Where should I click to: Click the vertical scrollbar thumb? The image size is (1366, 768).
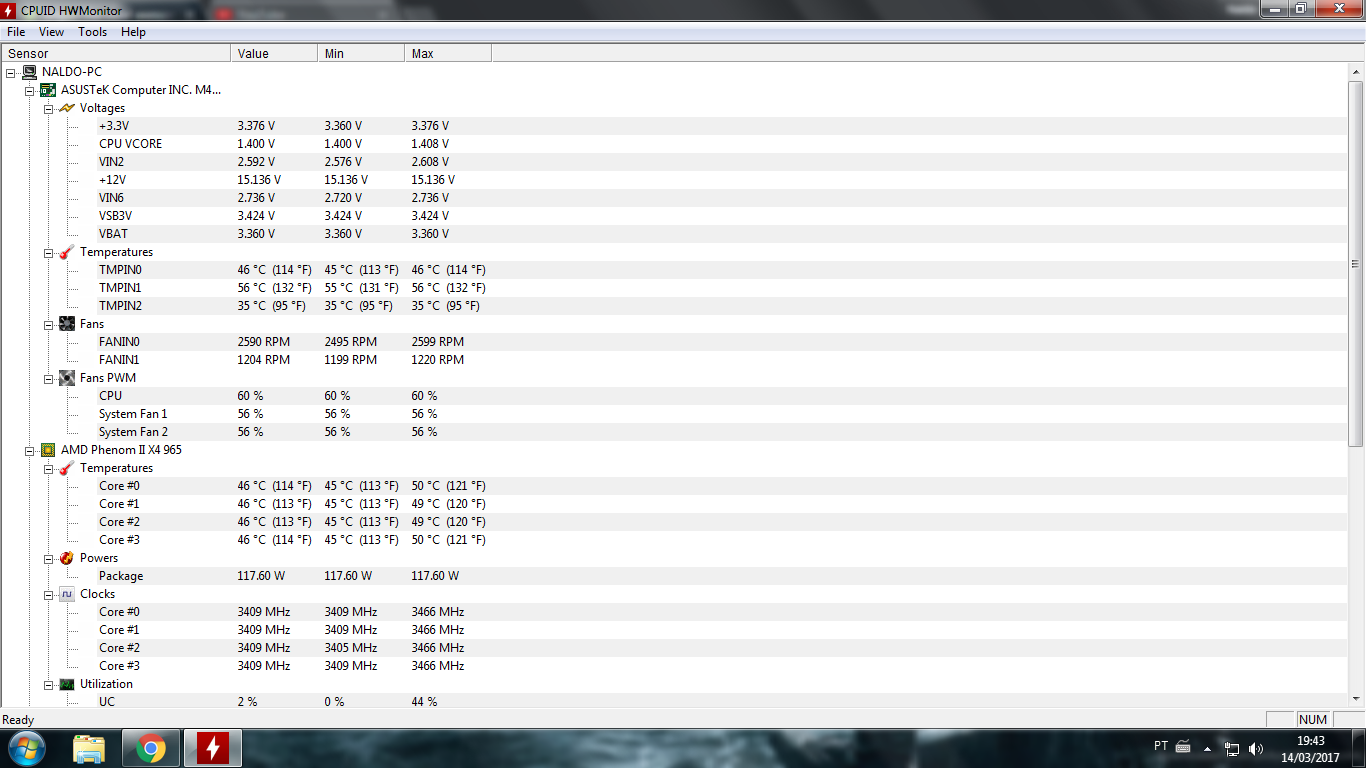[x=1356, y=264]
